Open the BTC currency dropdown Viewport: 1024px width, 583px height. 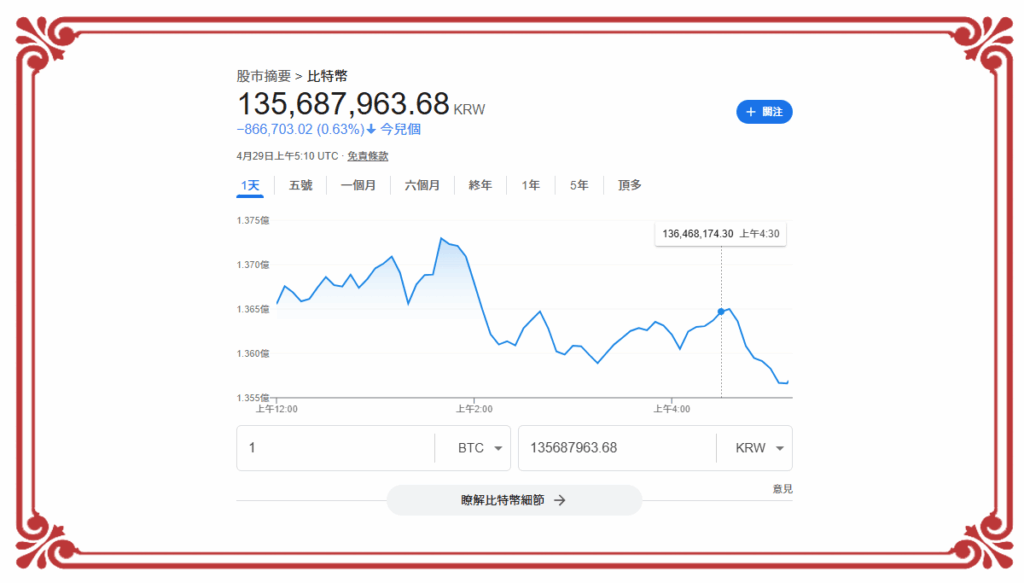(479, 448)
